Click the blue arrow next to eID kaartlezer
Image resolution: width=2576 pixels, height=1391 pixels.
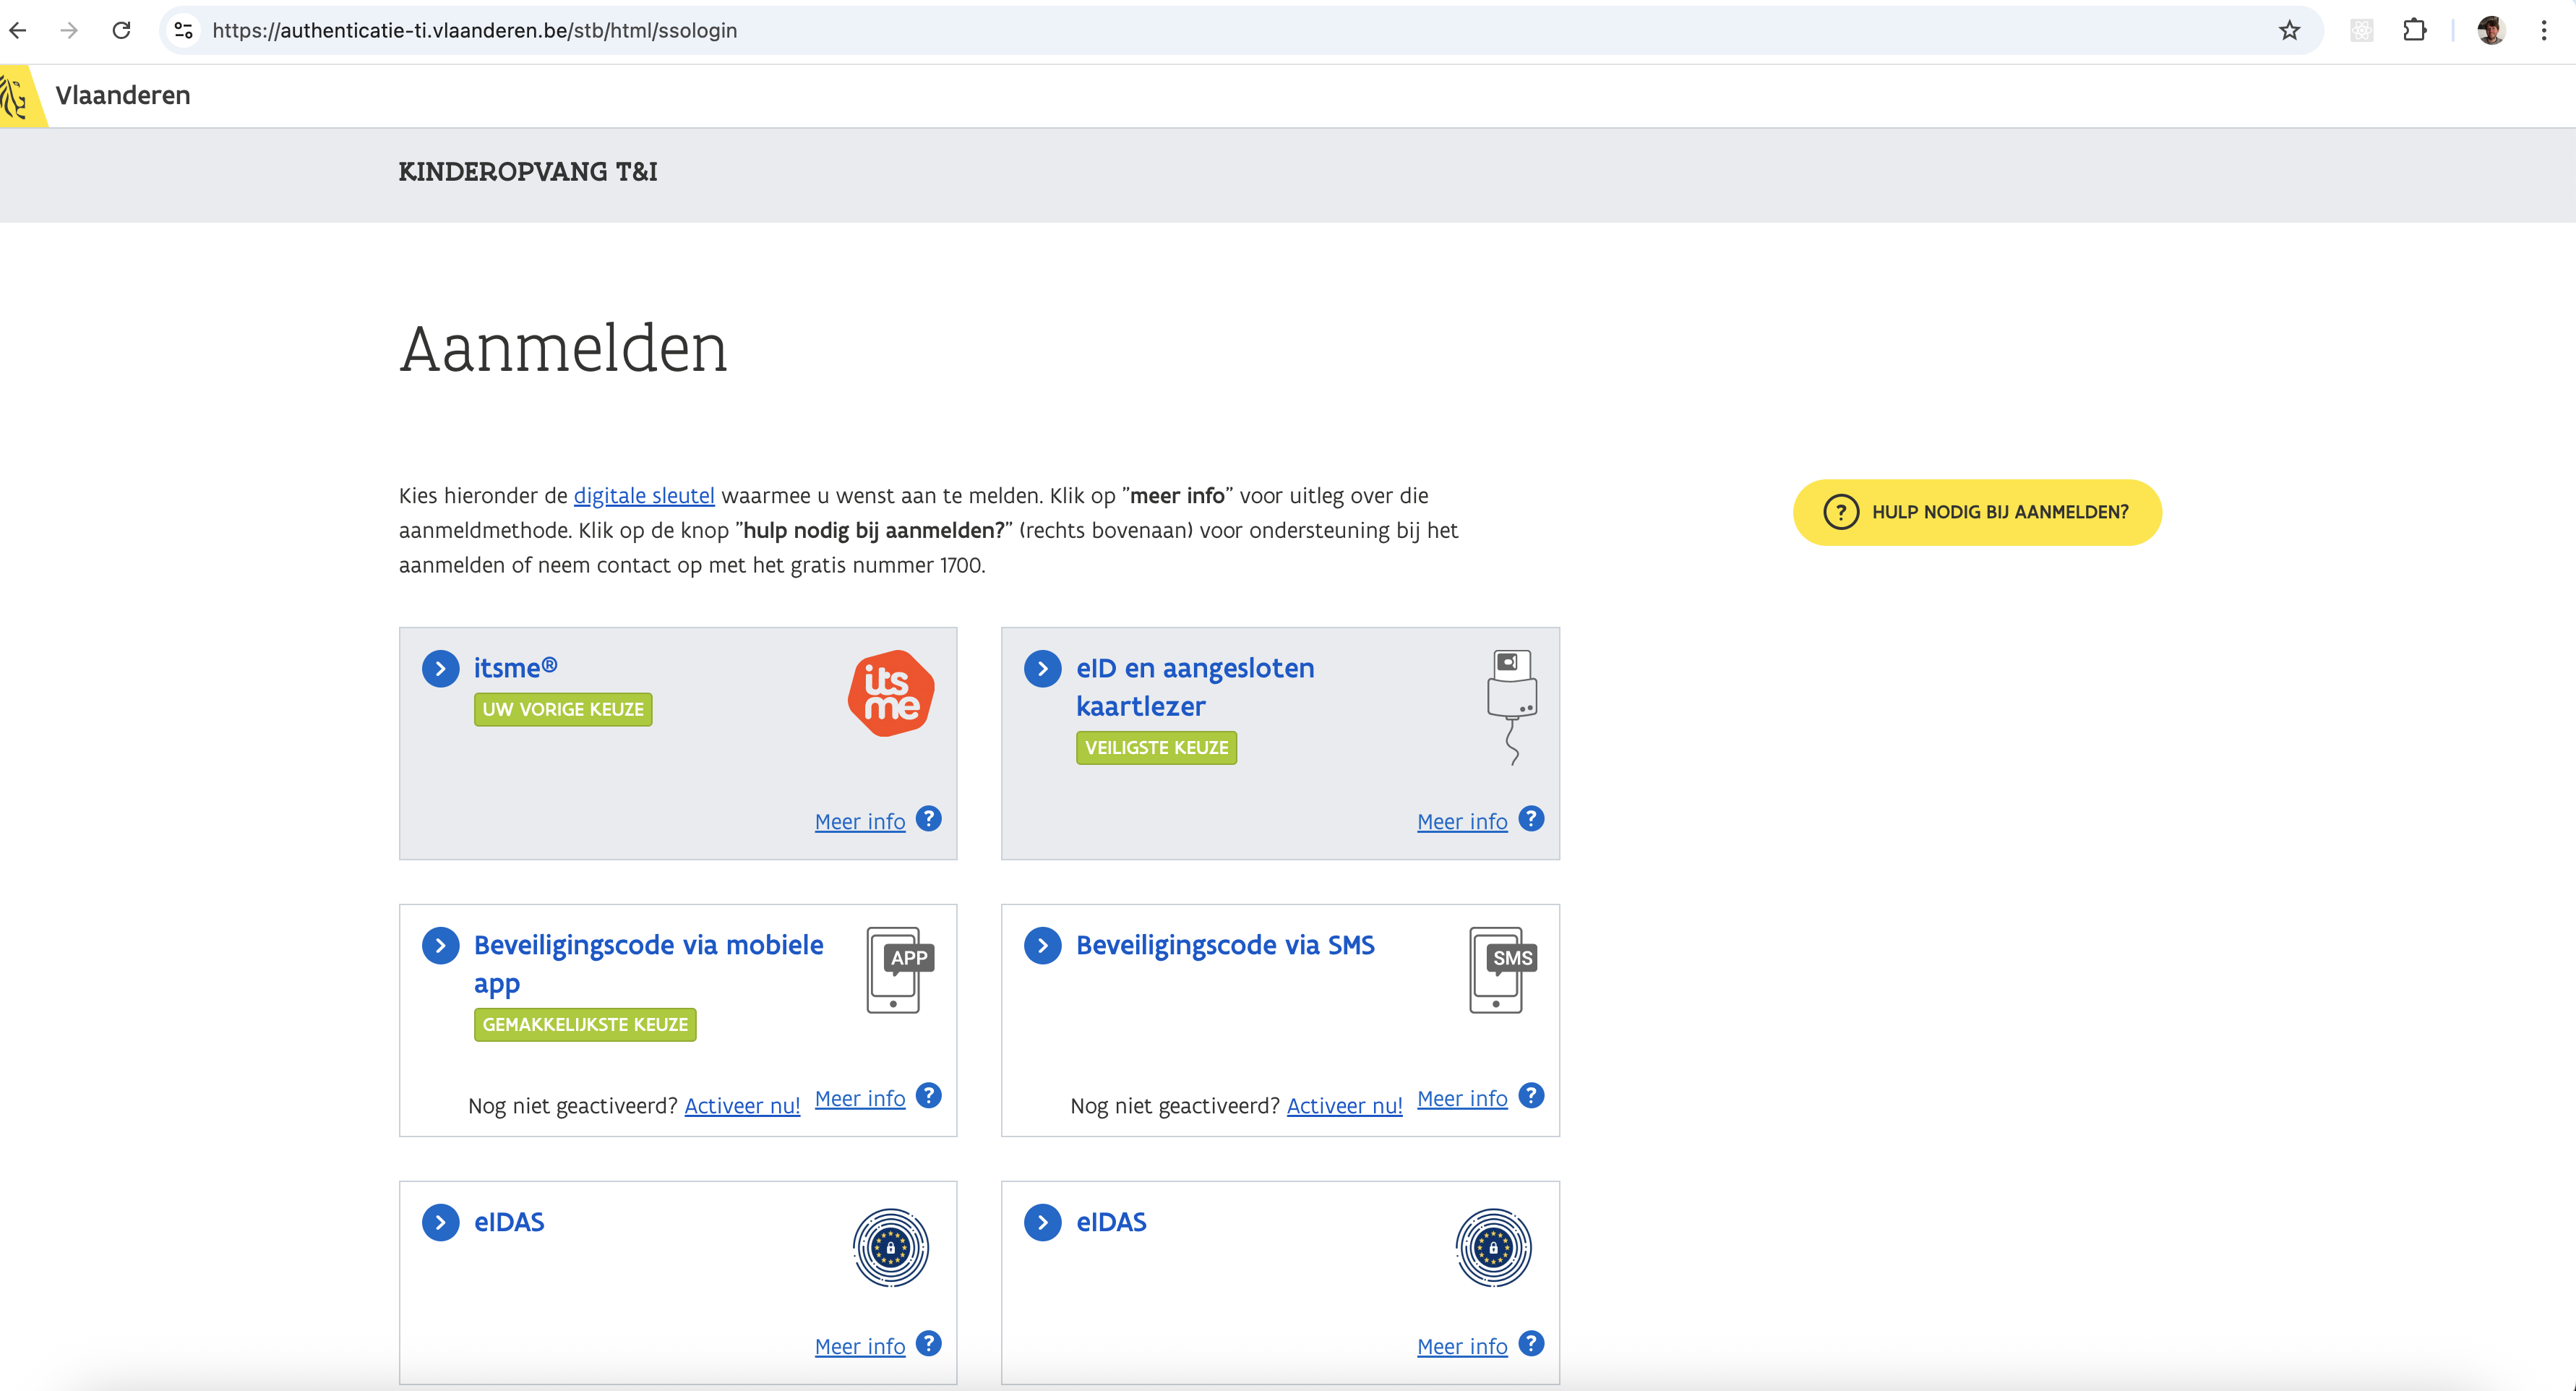point(1042,669)
